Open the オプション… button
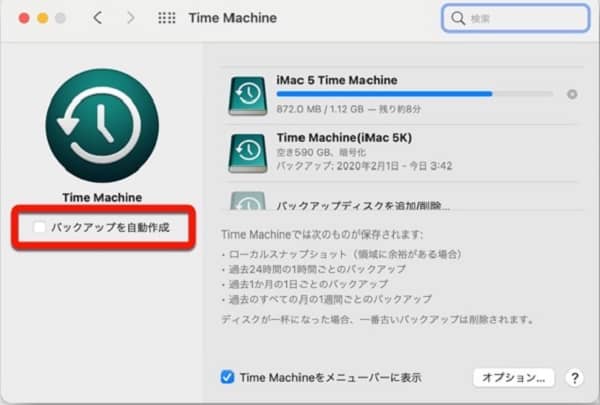Viewport: 600px width, 405px height. coord(514,378)
